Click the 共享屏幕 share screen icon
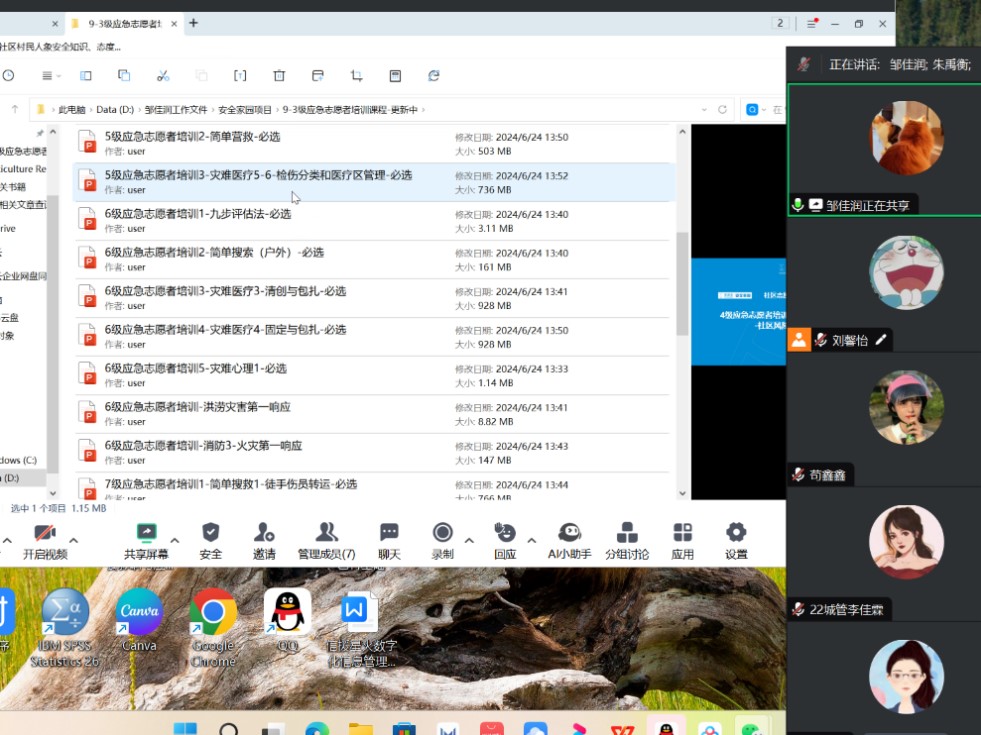This screenshot has width=981, height=735. 146,533
